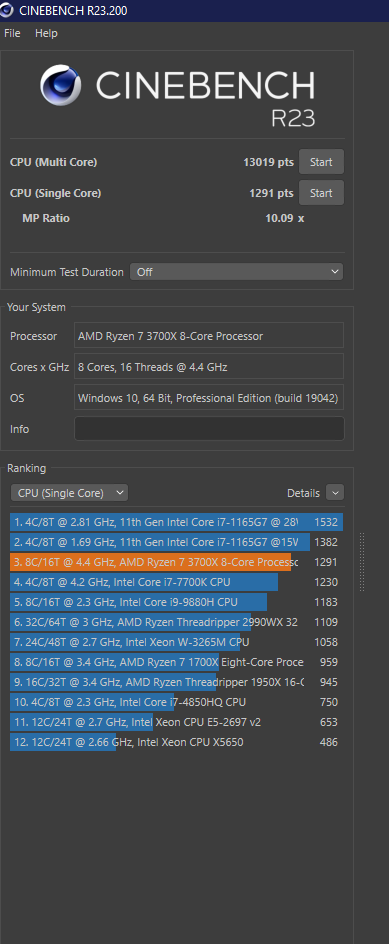Click the 1291 pts single core score
This screenshot has width=389, height=944.
pyautogui.click(x=271, y=193)
